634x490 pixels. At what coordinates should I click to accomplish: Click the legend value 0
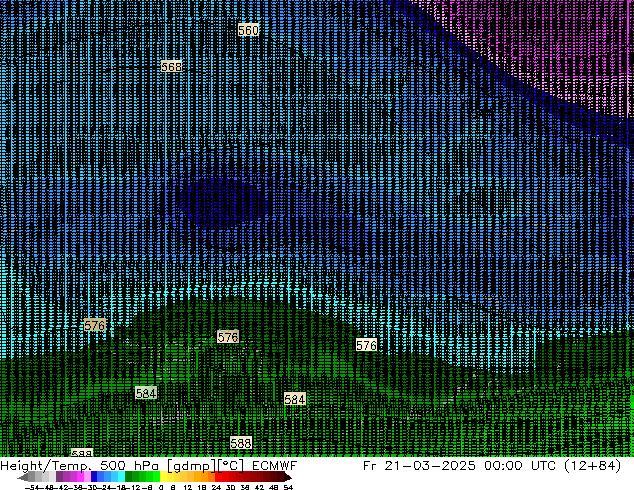161,487
